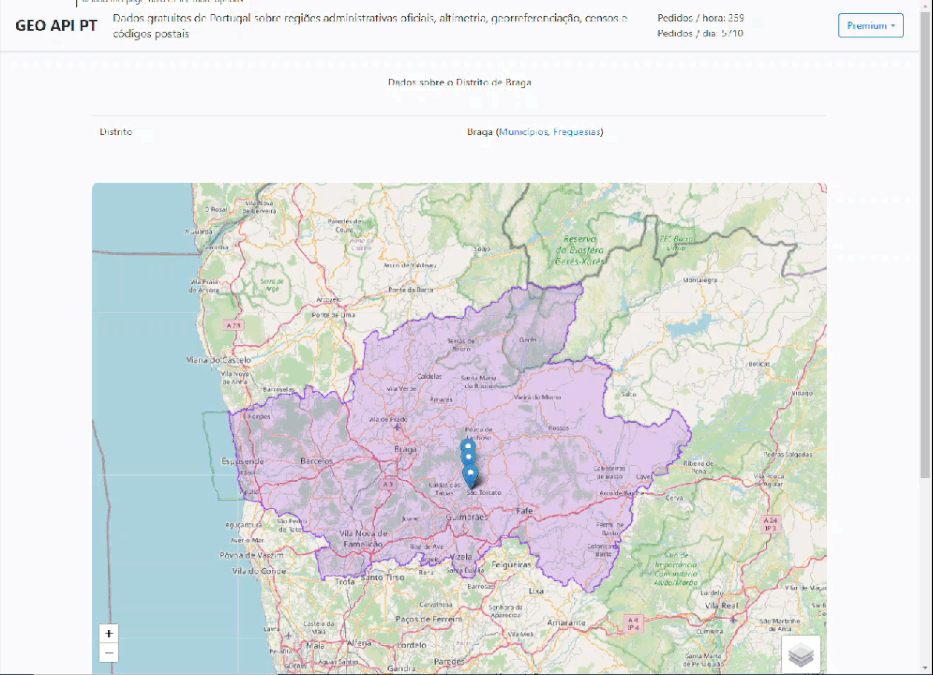Click the Barcelos label on the map
The width and height of the screenshot is (933, 675).
[x=317, y=461]
